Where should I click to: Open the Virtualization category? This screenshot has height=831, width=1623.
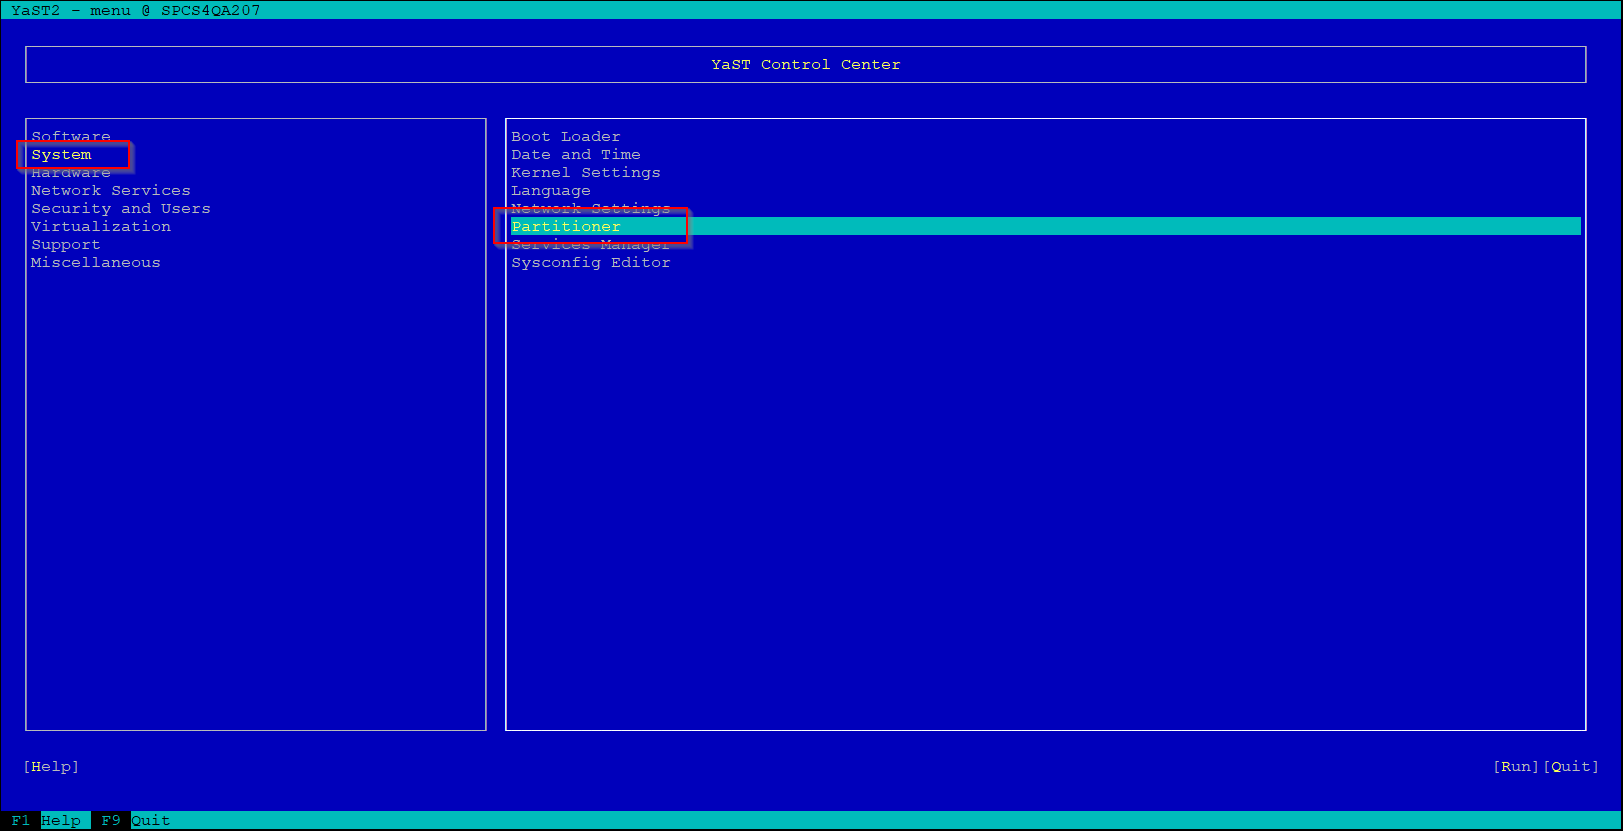101,227
